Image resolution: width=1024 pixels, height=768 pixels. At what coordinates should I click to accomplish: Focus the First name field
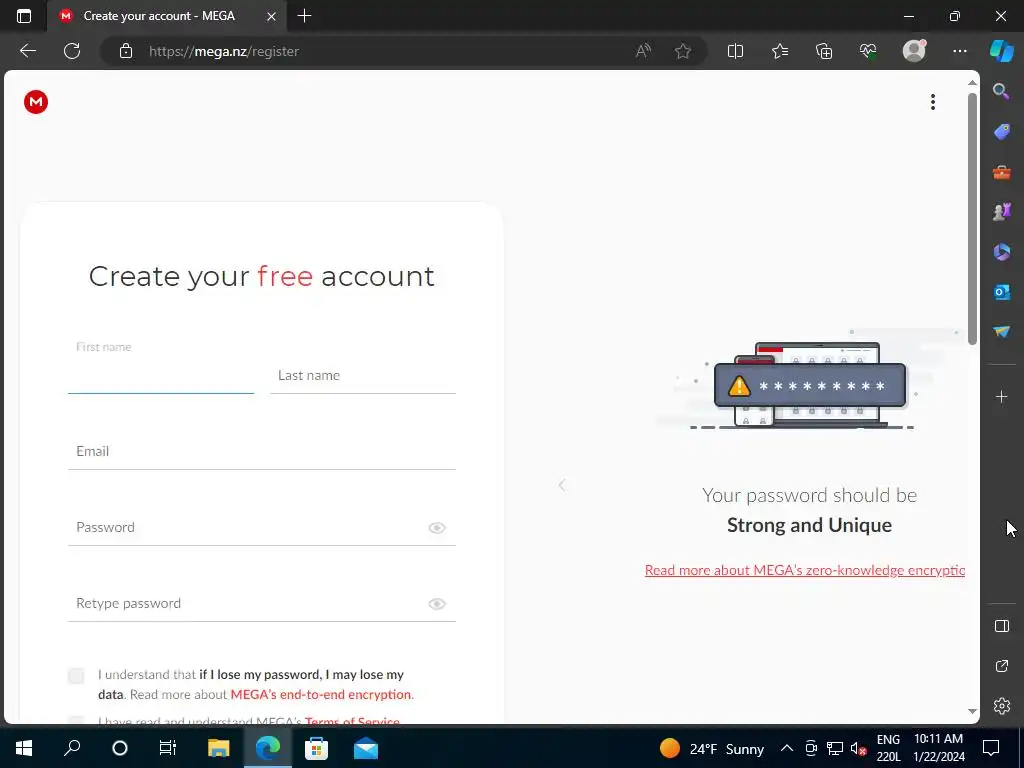161,376
